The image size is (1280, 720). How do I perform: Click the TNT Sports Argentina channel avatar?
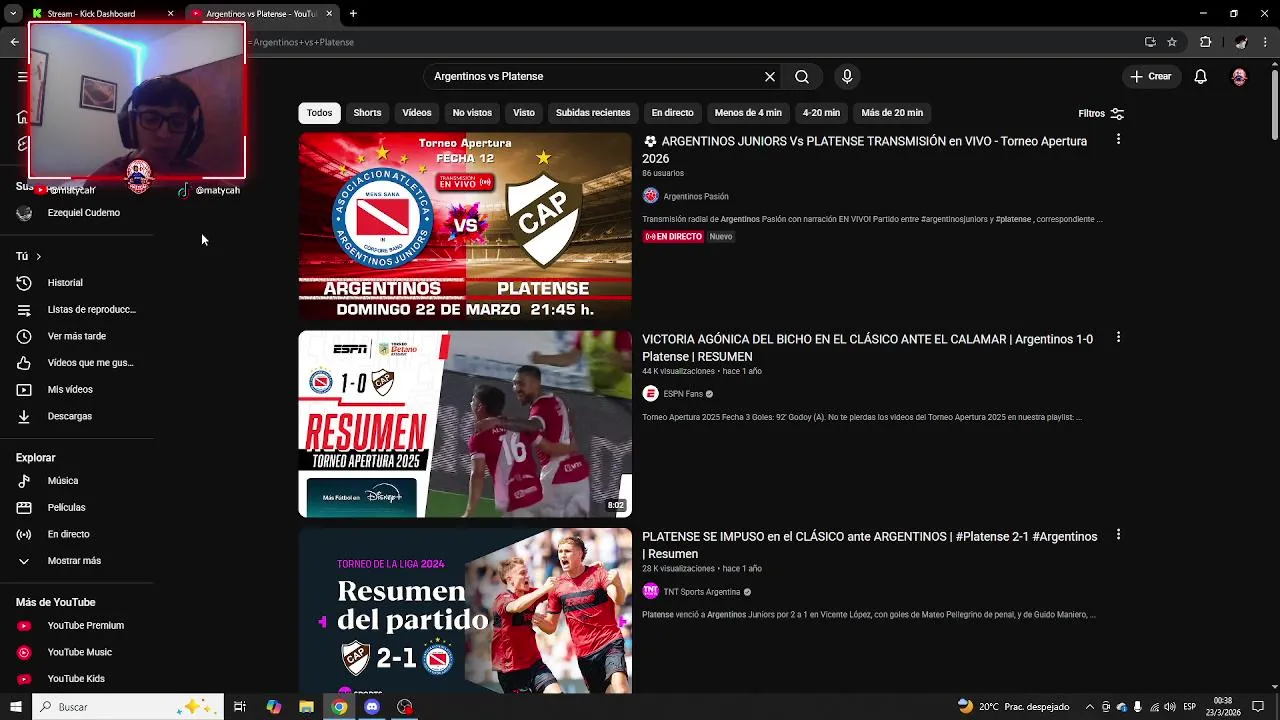[650, 592]
